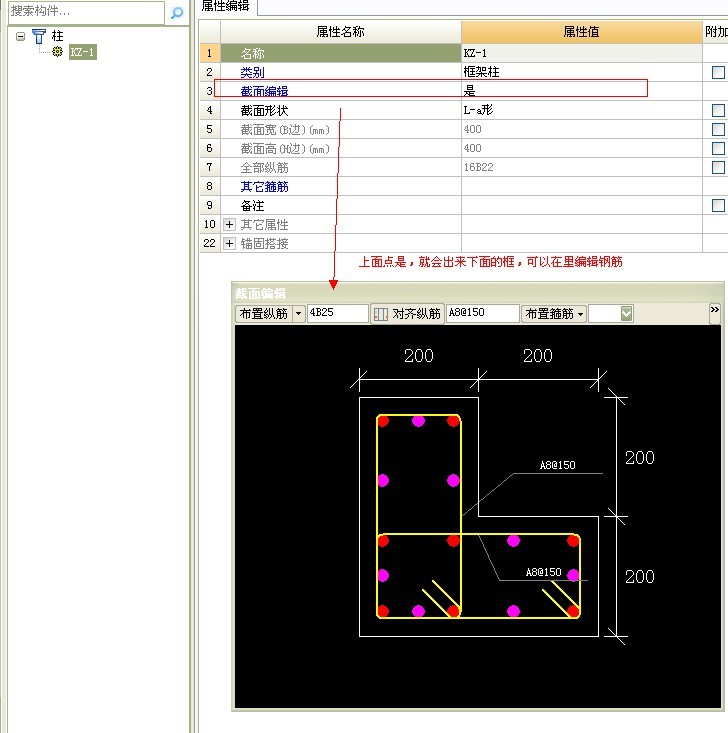Click the 截面编辑 property link
Screen dimensions: 728x733
(264, 91)
